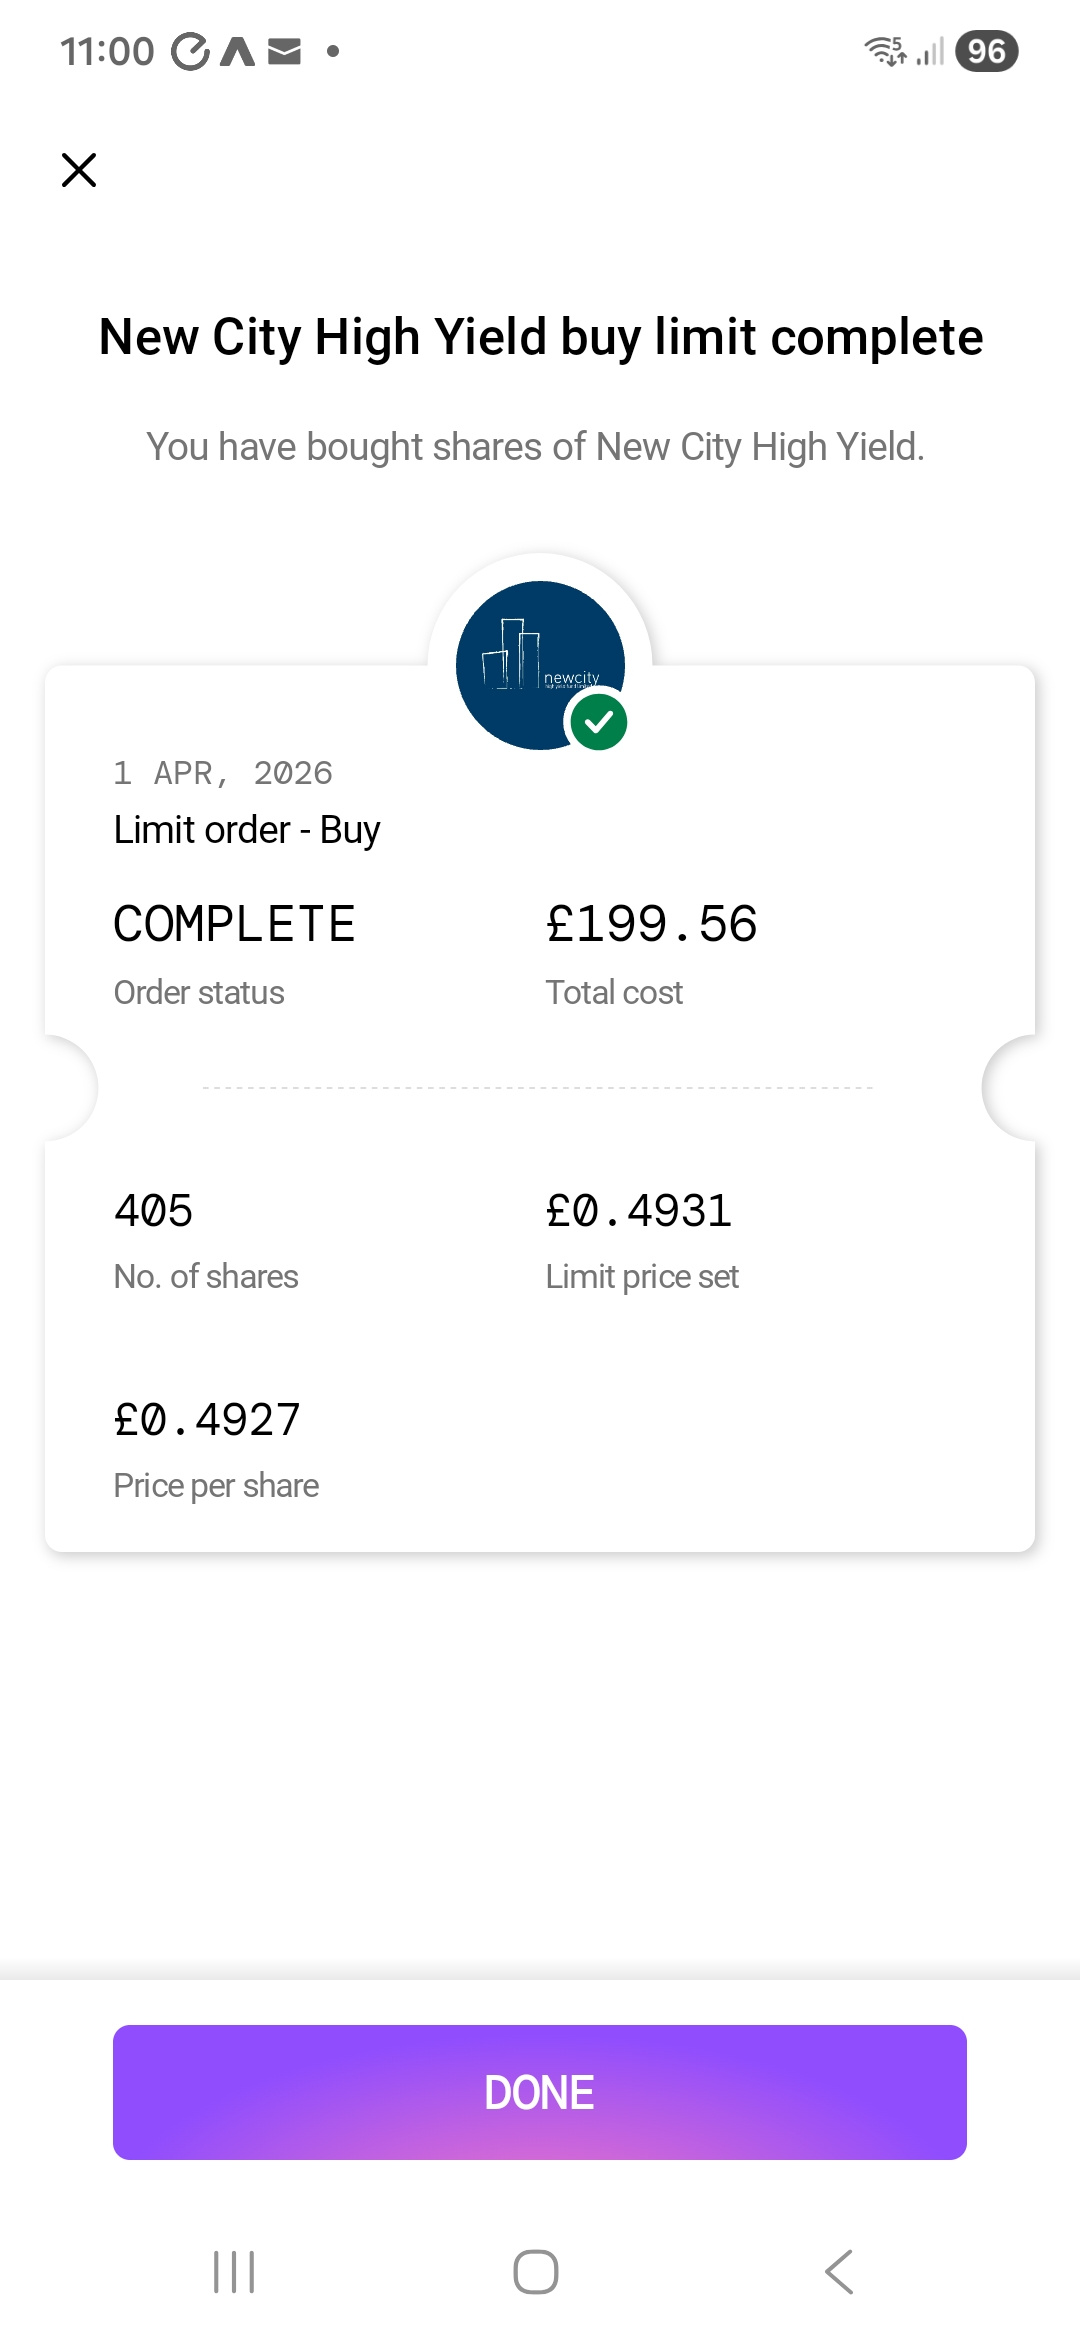Tap the battery level indicator showing 96
1080x2340 pixels.
(986, 51)
